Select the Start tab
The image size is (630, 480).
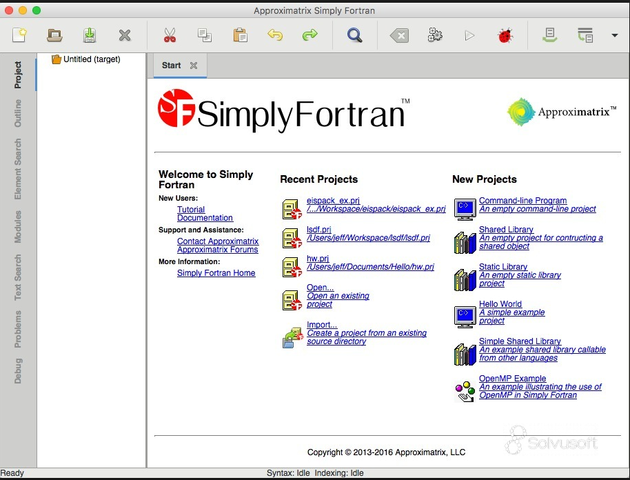coord(171,65)
